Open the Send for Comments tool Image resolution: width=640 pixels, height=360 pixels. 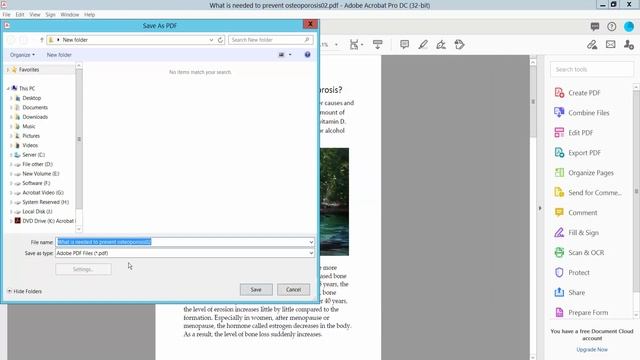pyautogui.click(x=588, y=193)
